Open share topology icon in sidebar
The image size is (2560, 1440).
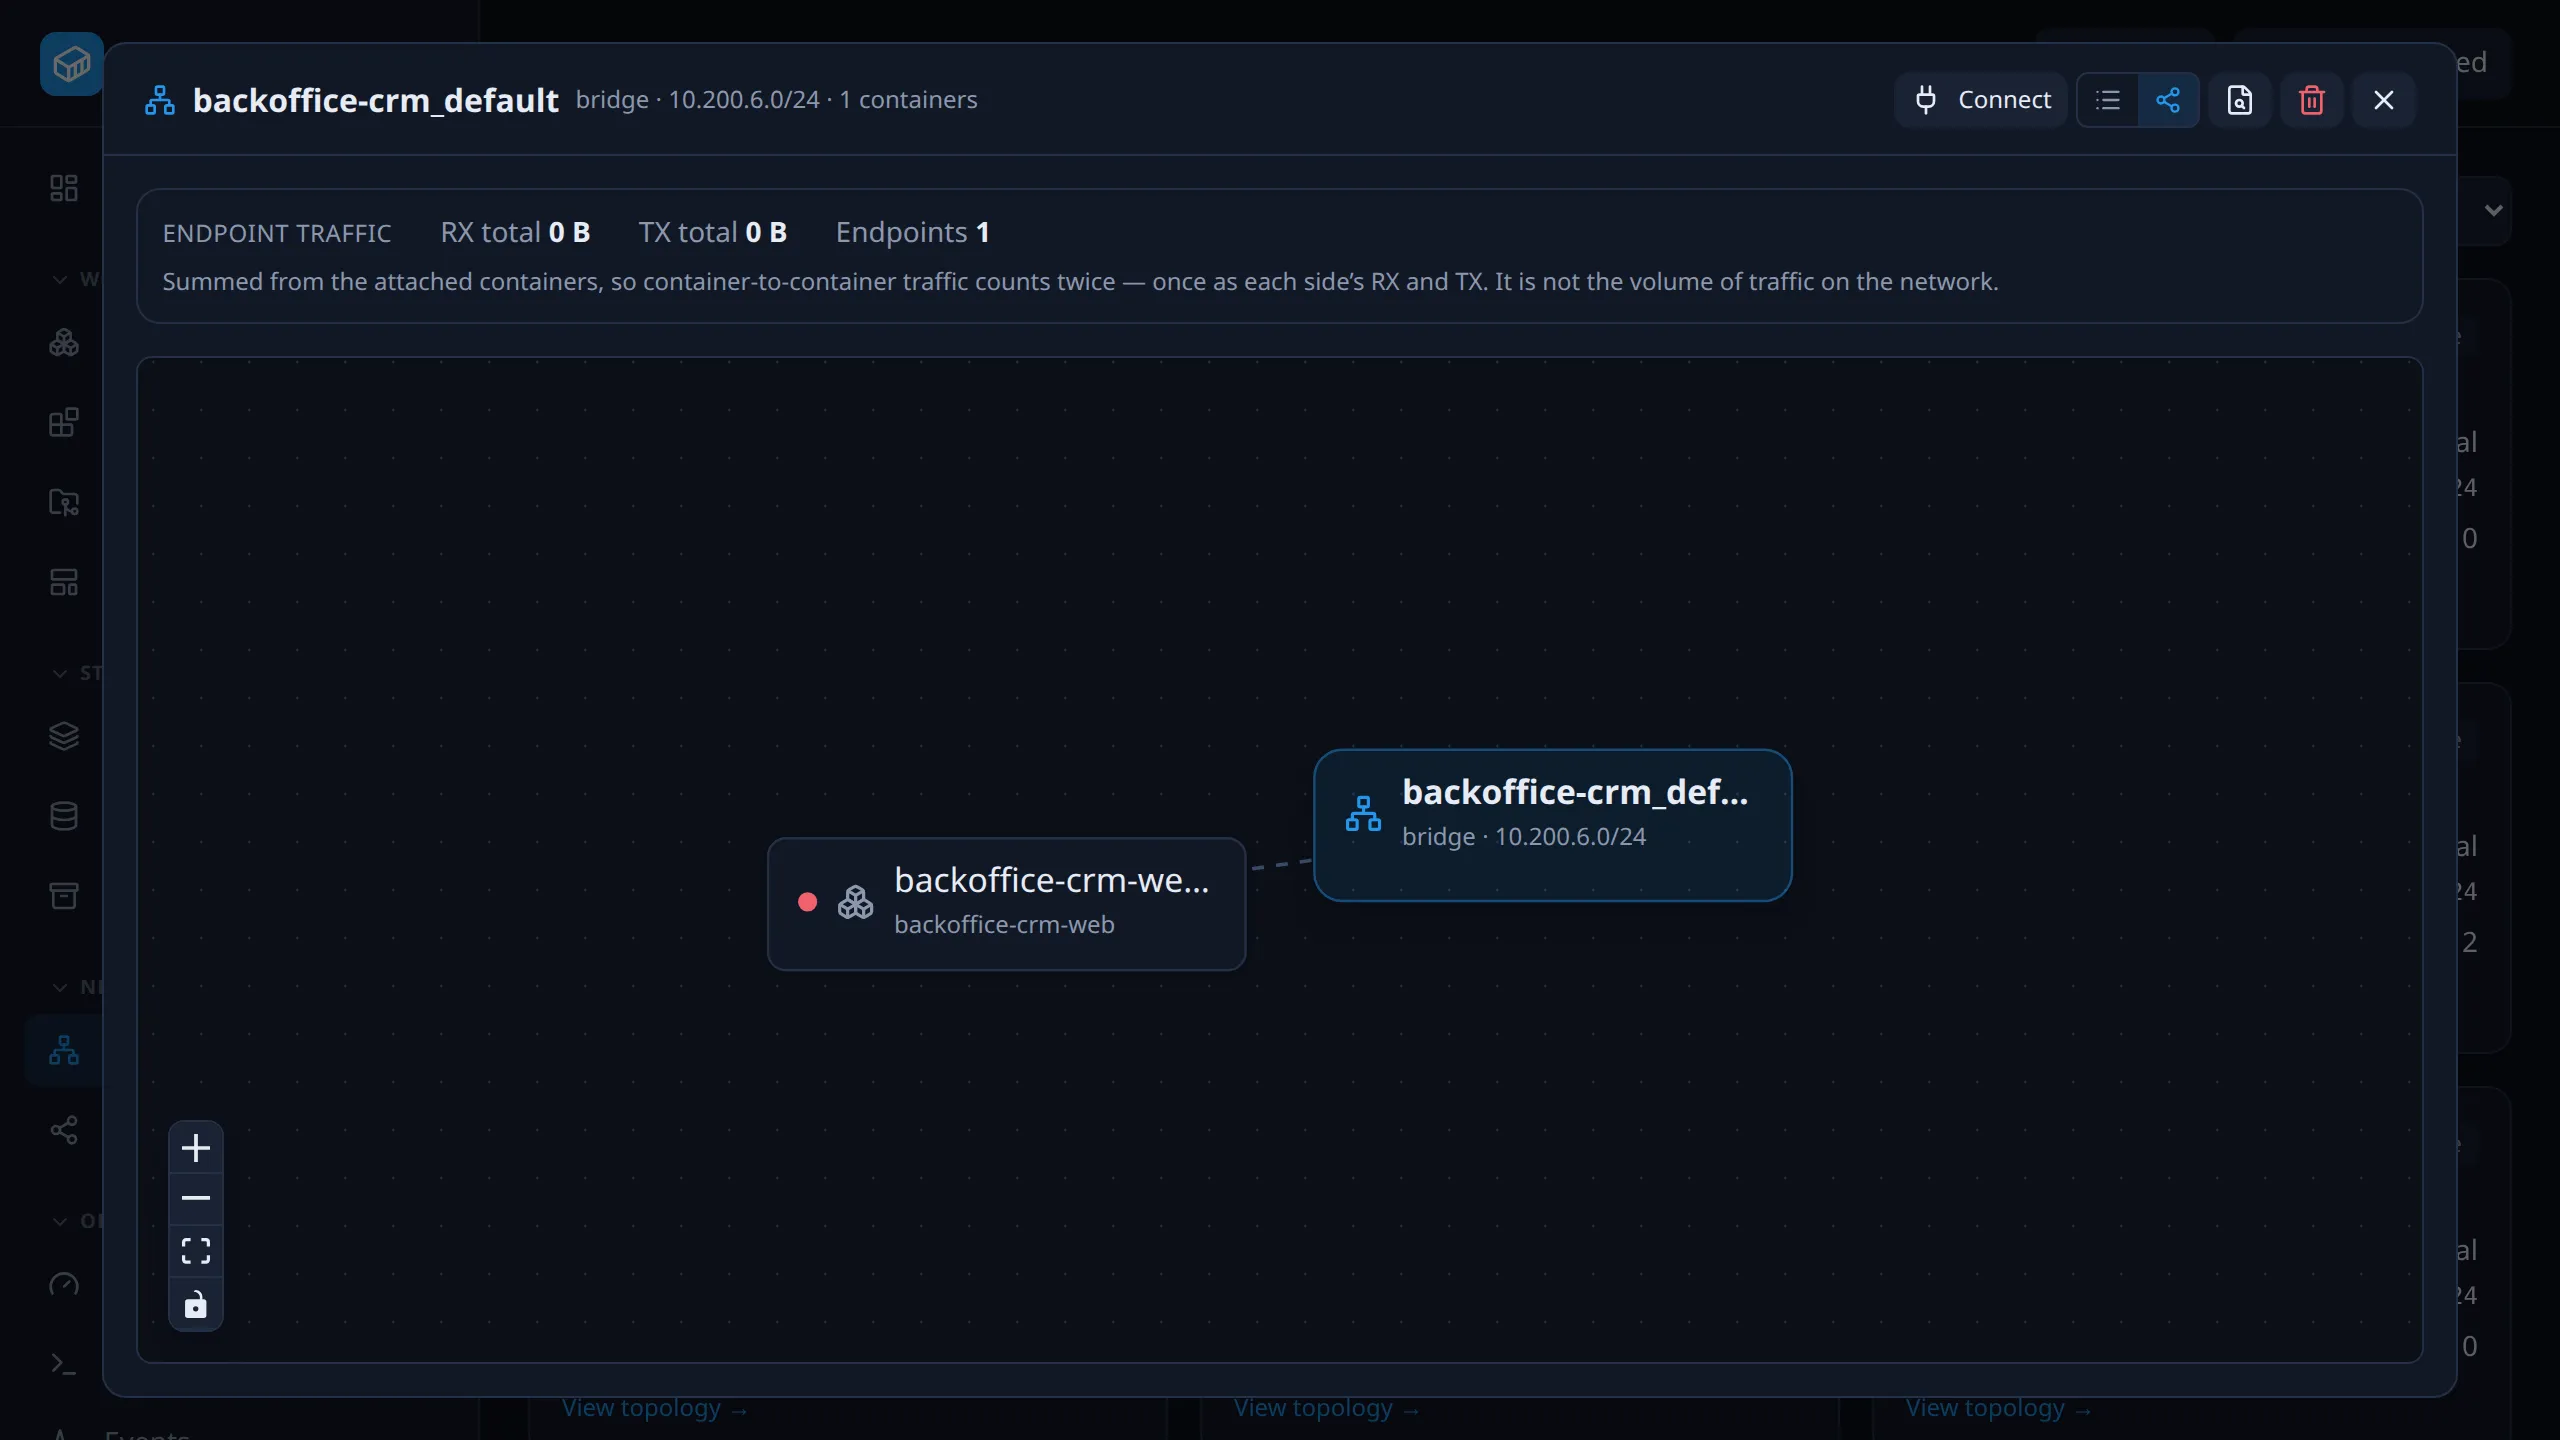64,1130
